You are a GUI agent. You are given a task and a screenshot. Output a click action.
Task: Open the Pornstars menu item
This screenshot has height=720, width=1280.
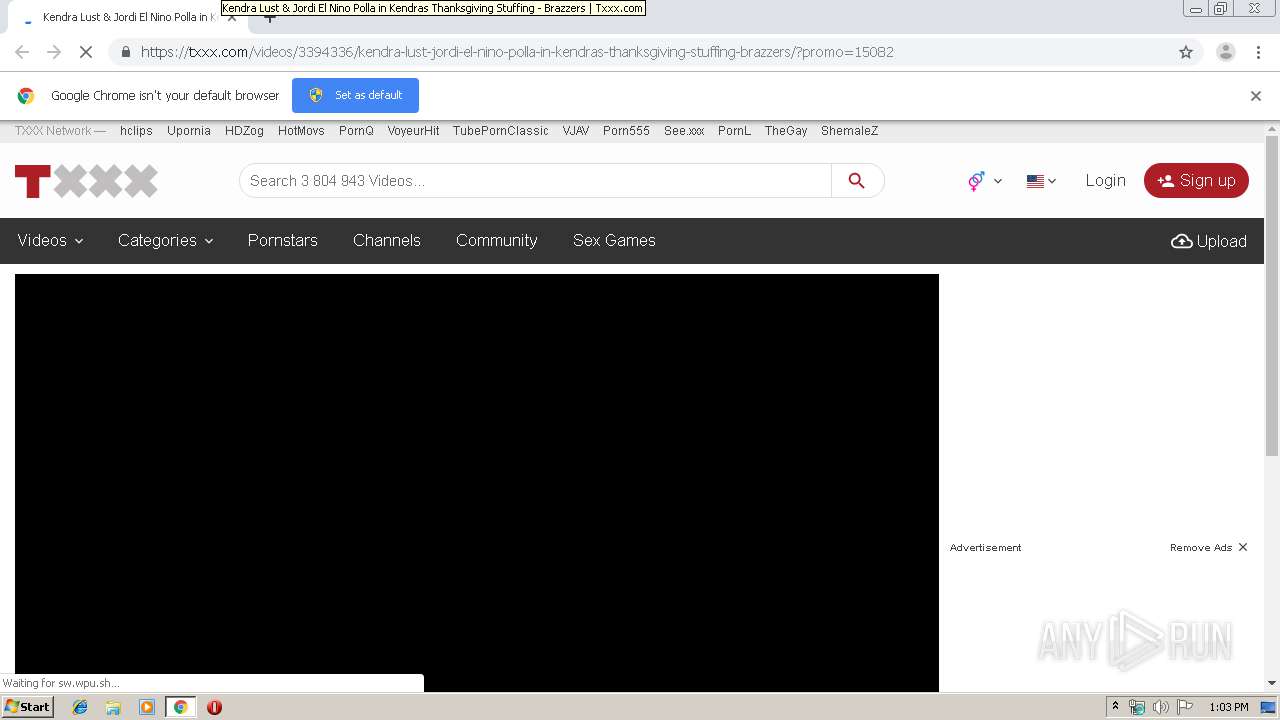(283, 240)
